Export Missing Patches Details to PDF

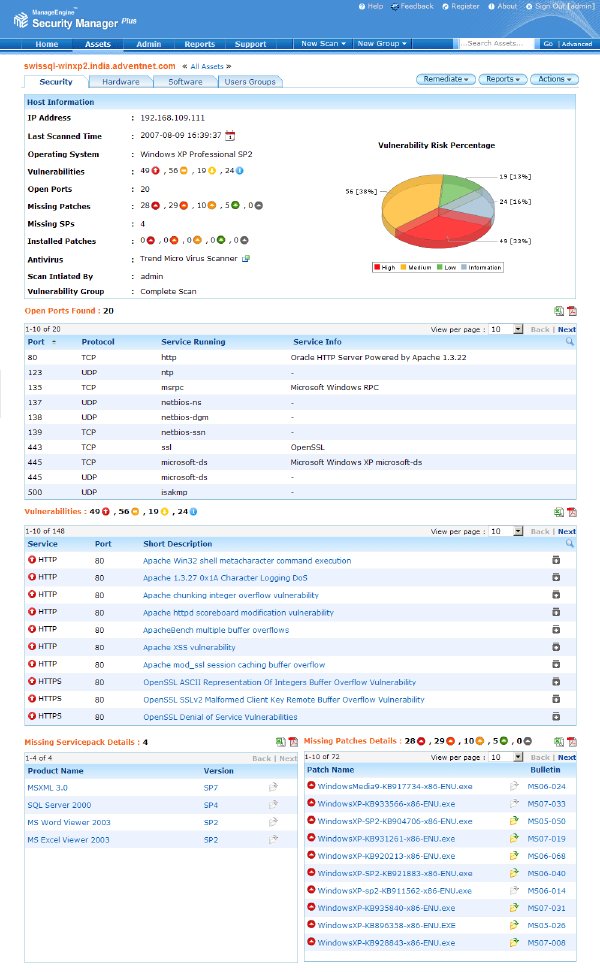(571, 741)
